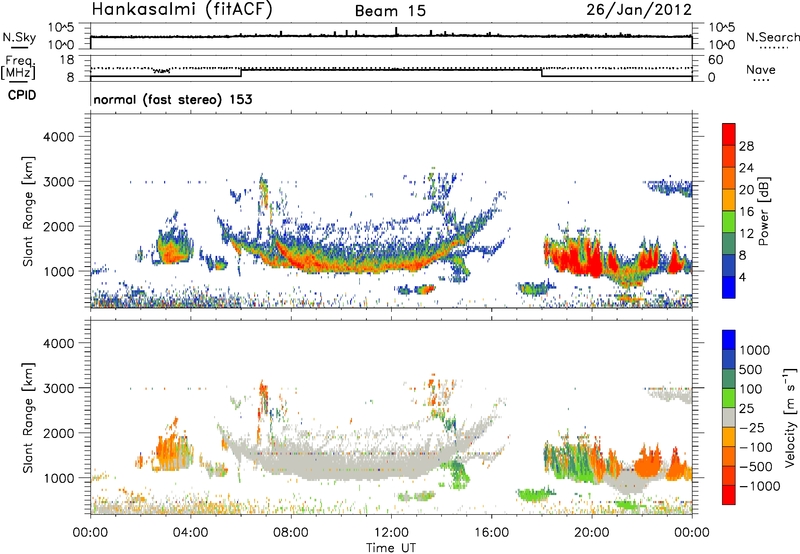
Task: Pick the bright blue bottom segment of the Power colorbar
Action: tap(729, 288)
